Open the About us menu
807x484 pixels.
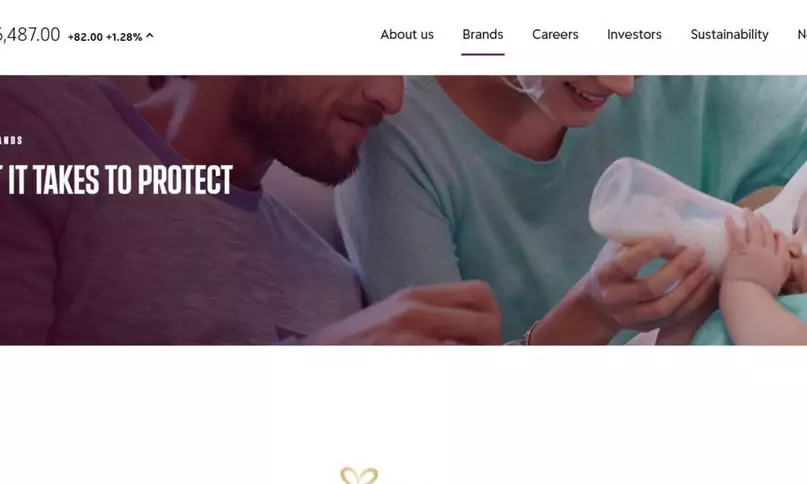407,34
